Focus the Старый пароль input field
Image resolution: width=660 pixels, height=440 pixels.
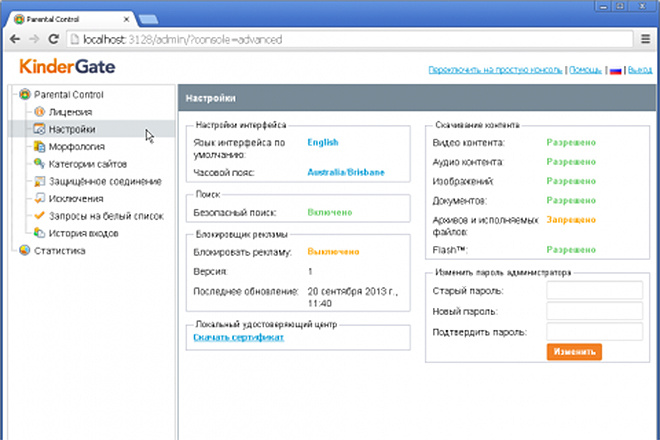tap(594, 290)
